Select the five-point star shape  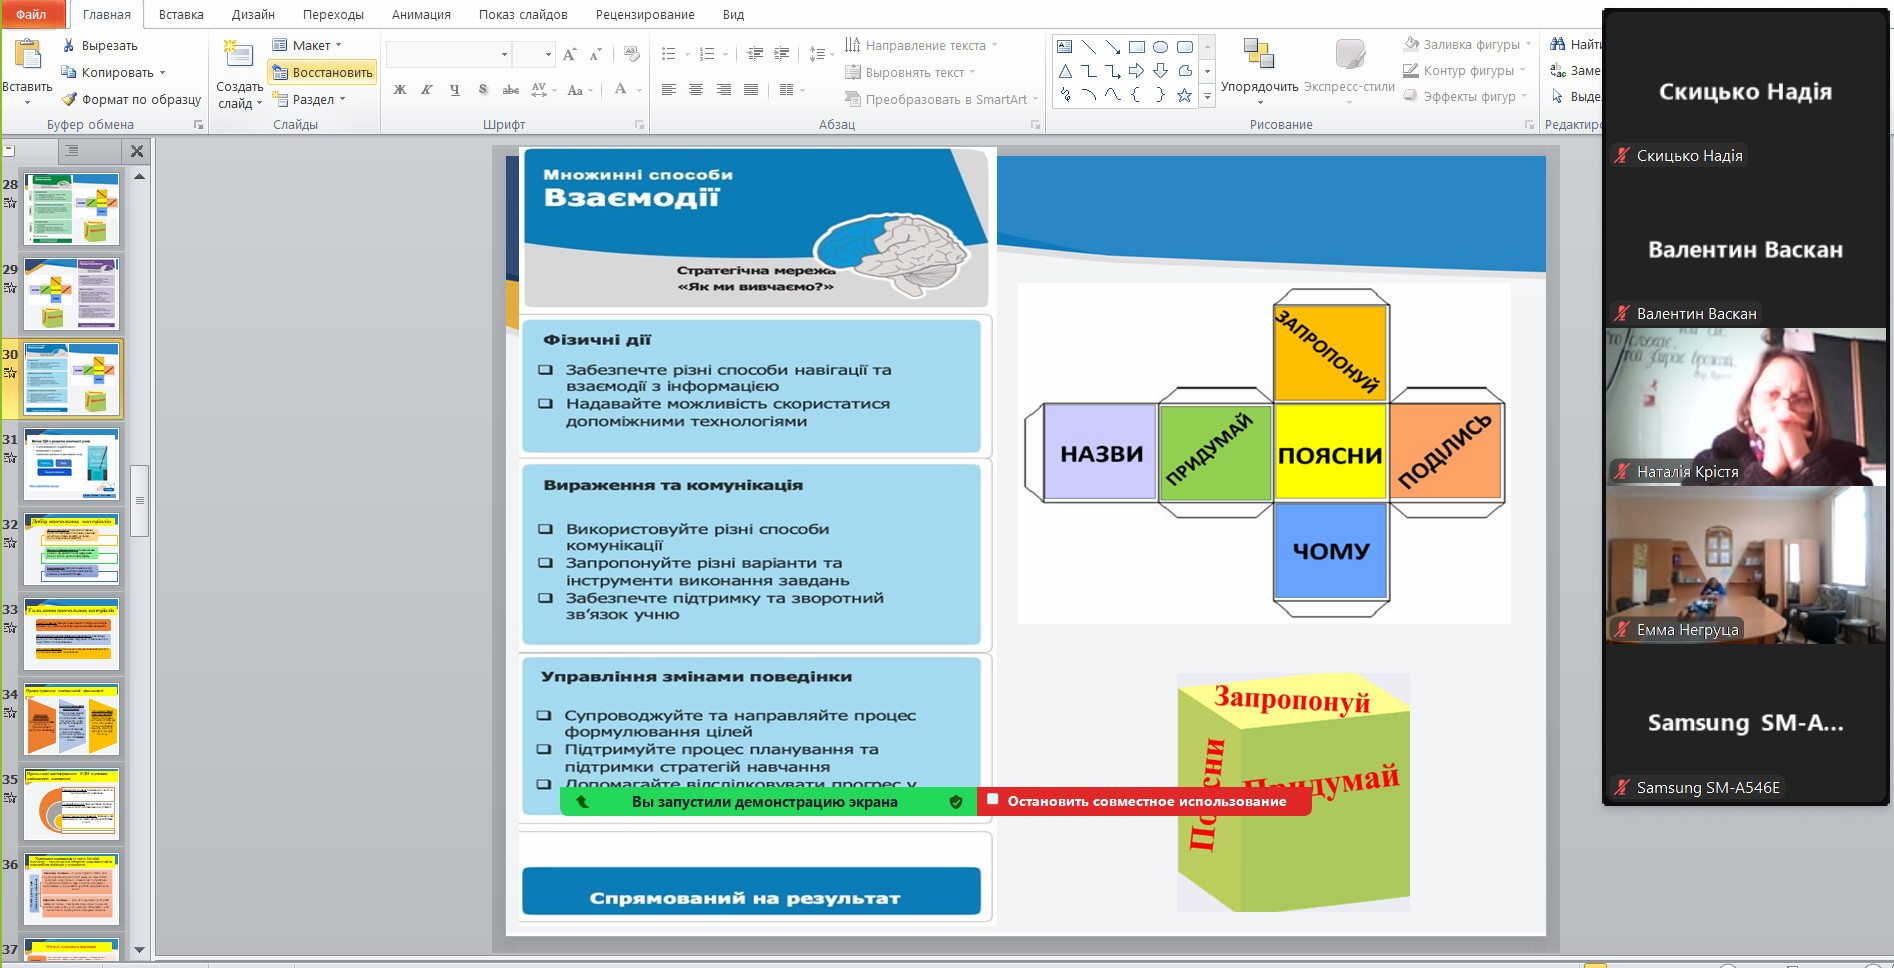click(1185, 95)
